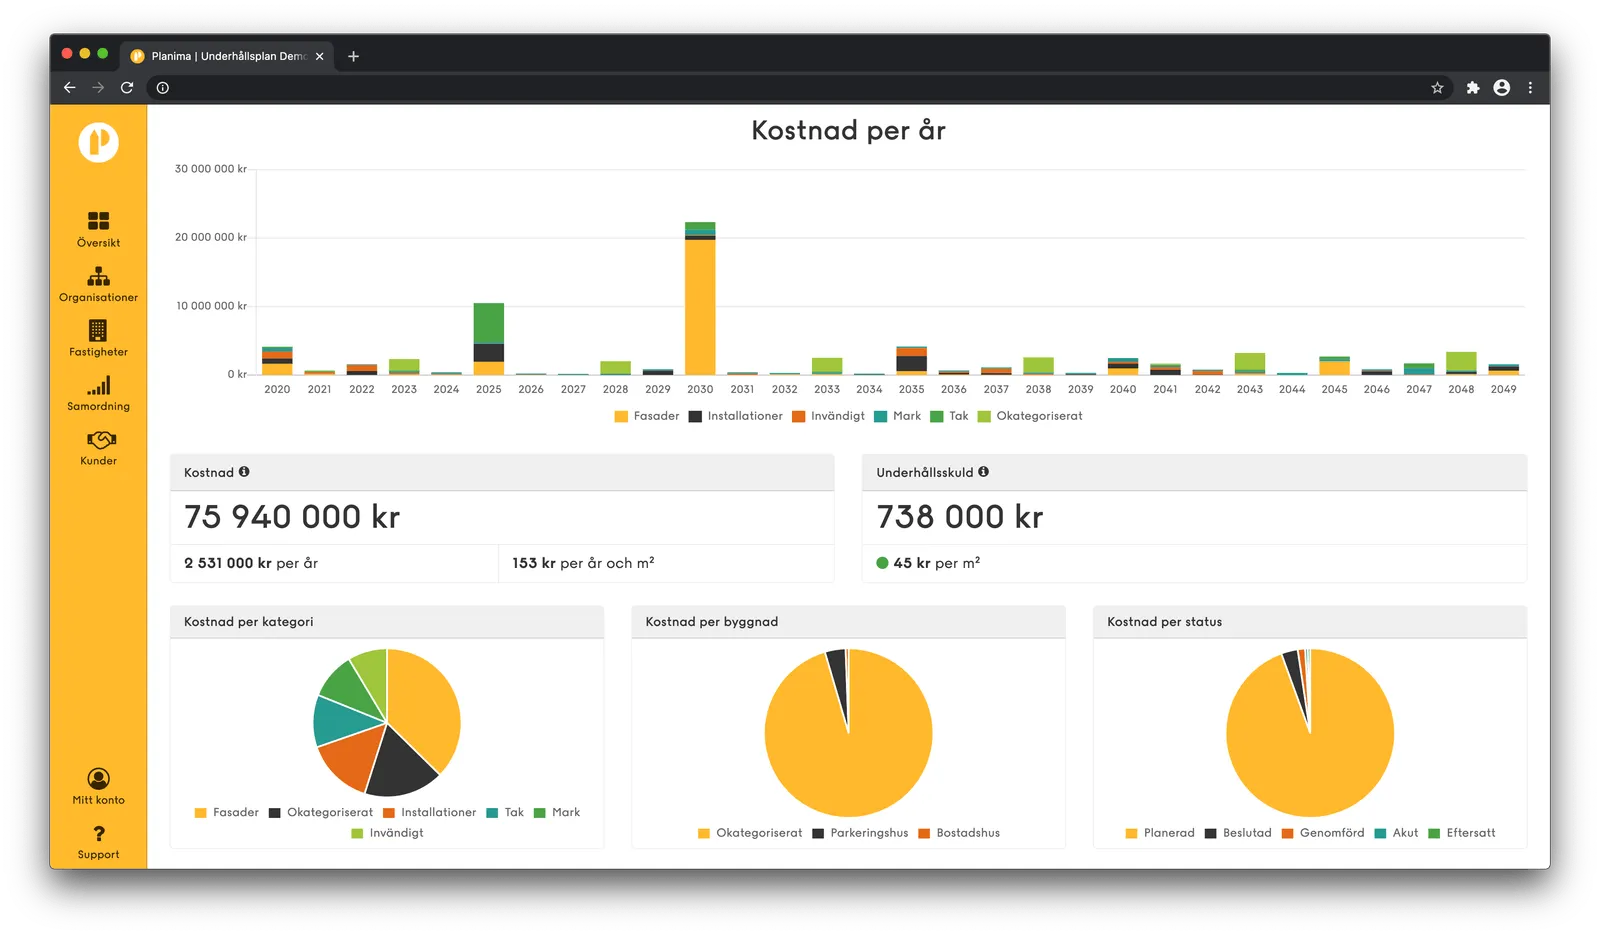Viewport: 1600px width, 935px height.
Task: Click the Kostnad per kategori panel header
Action: tap(387, 622)
